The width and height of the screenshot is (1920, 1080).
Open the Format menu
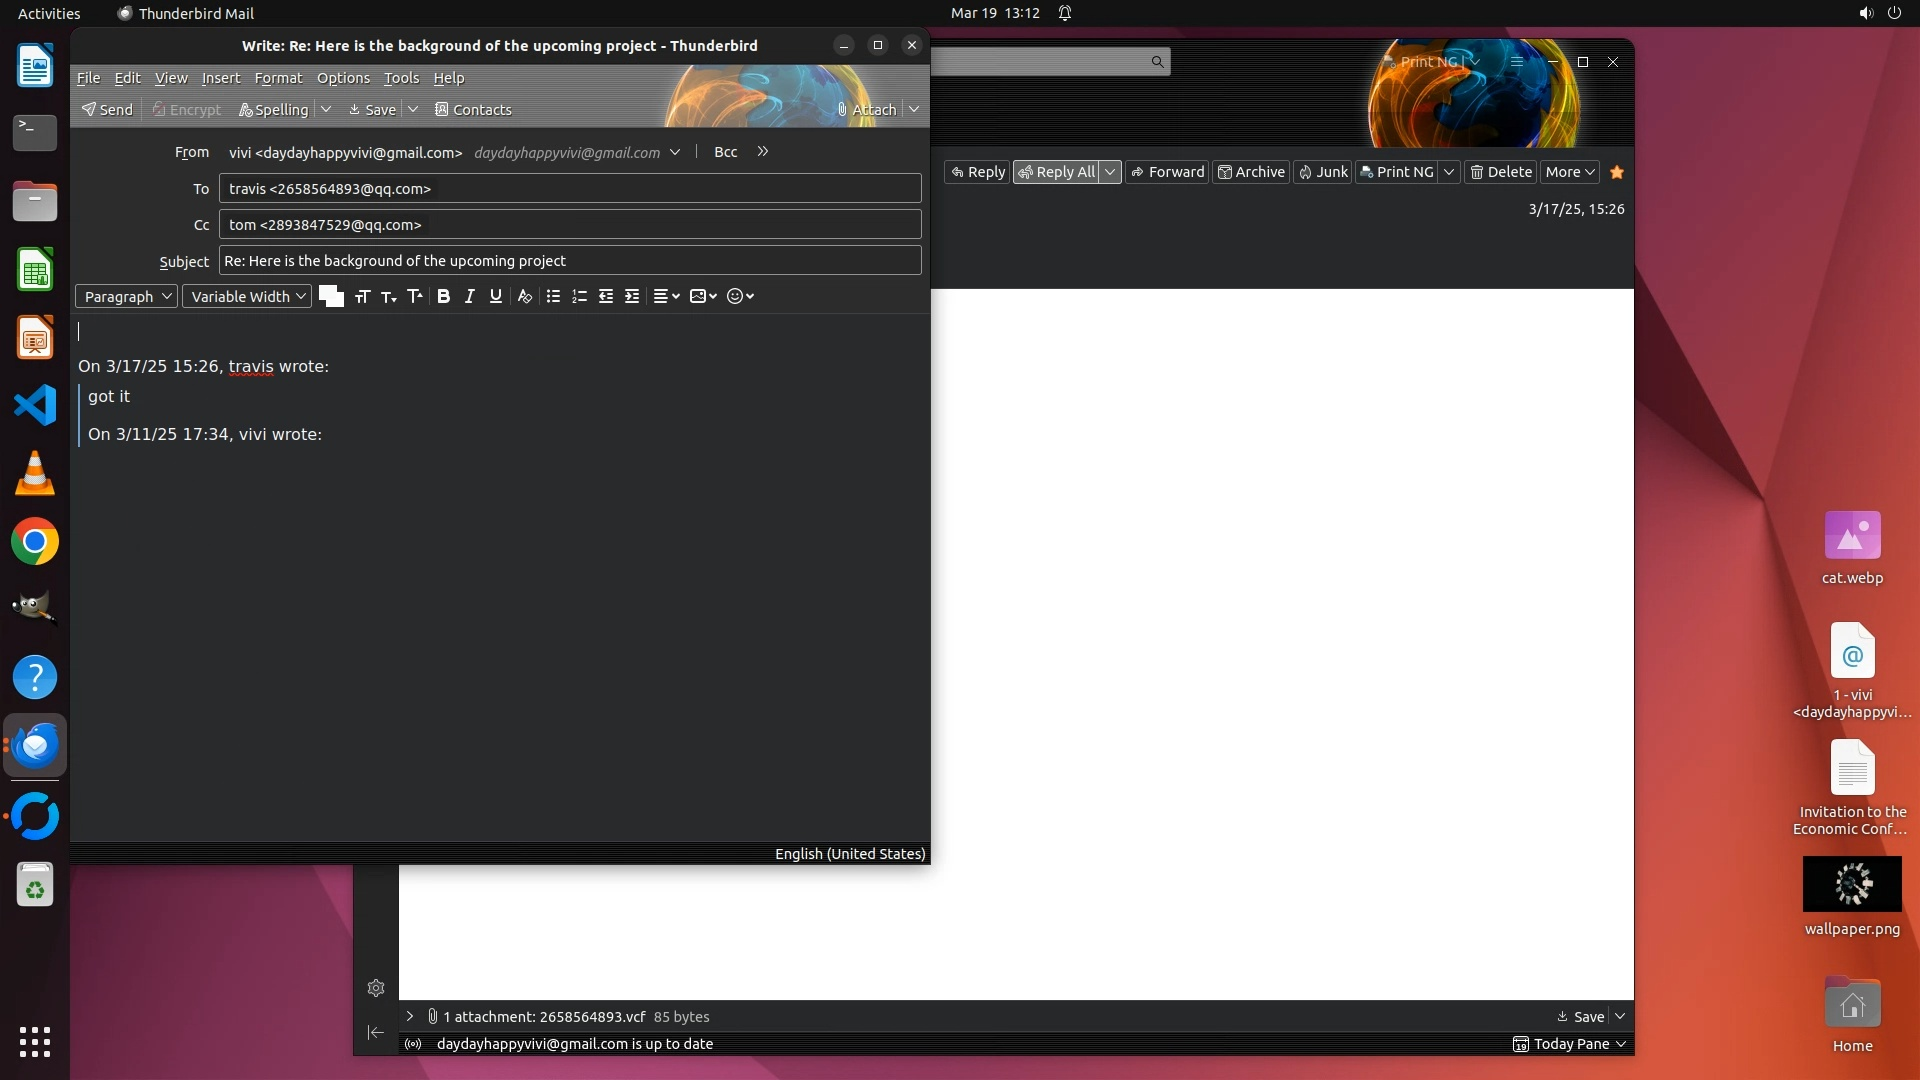[x=278, y=78]
